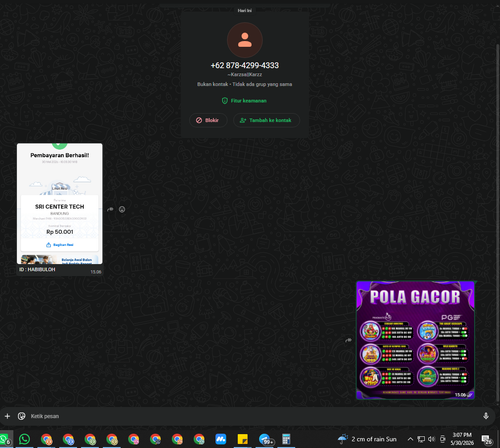The image size is (500, 448).
Task: Open the emoji and sticker picker
Action: click(x=22, y=416)
